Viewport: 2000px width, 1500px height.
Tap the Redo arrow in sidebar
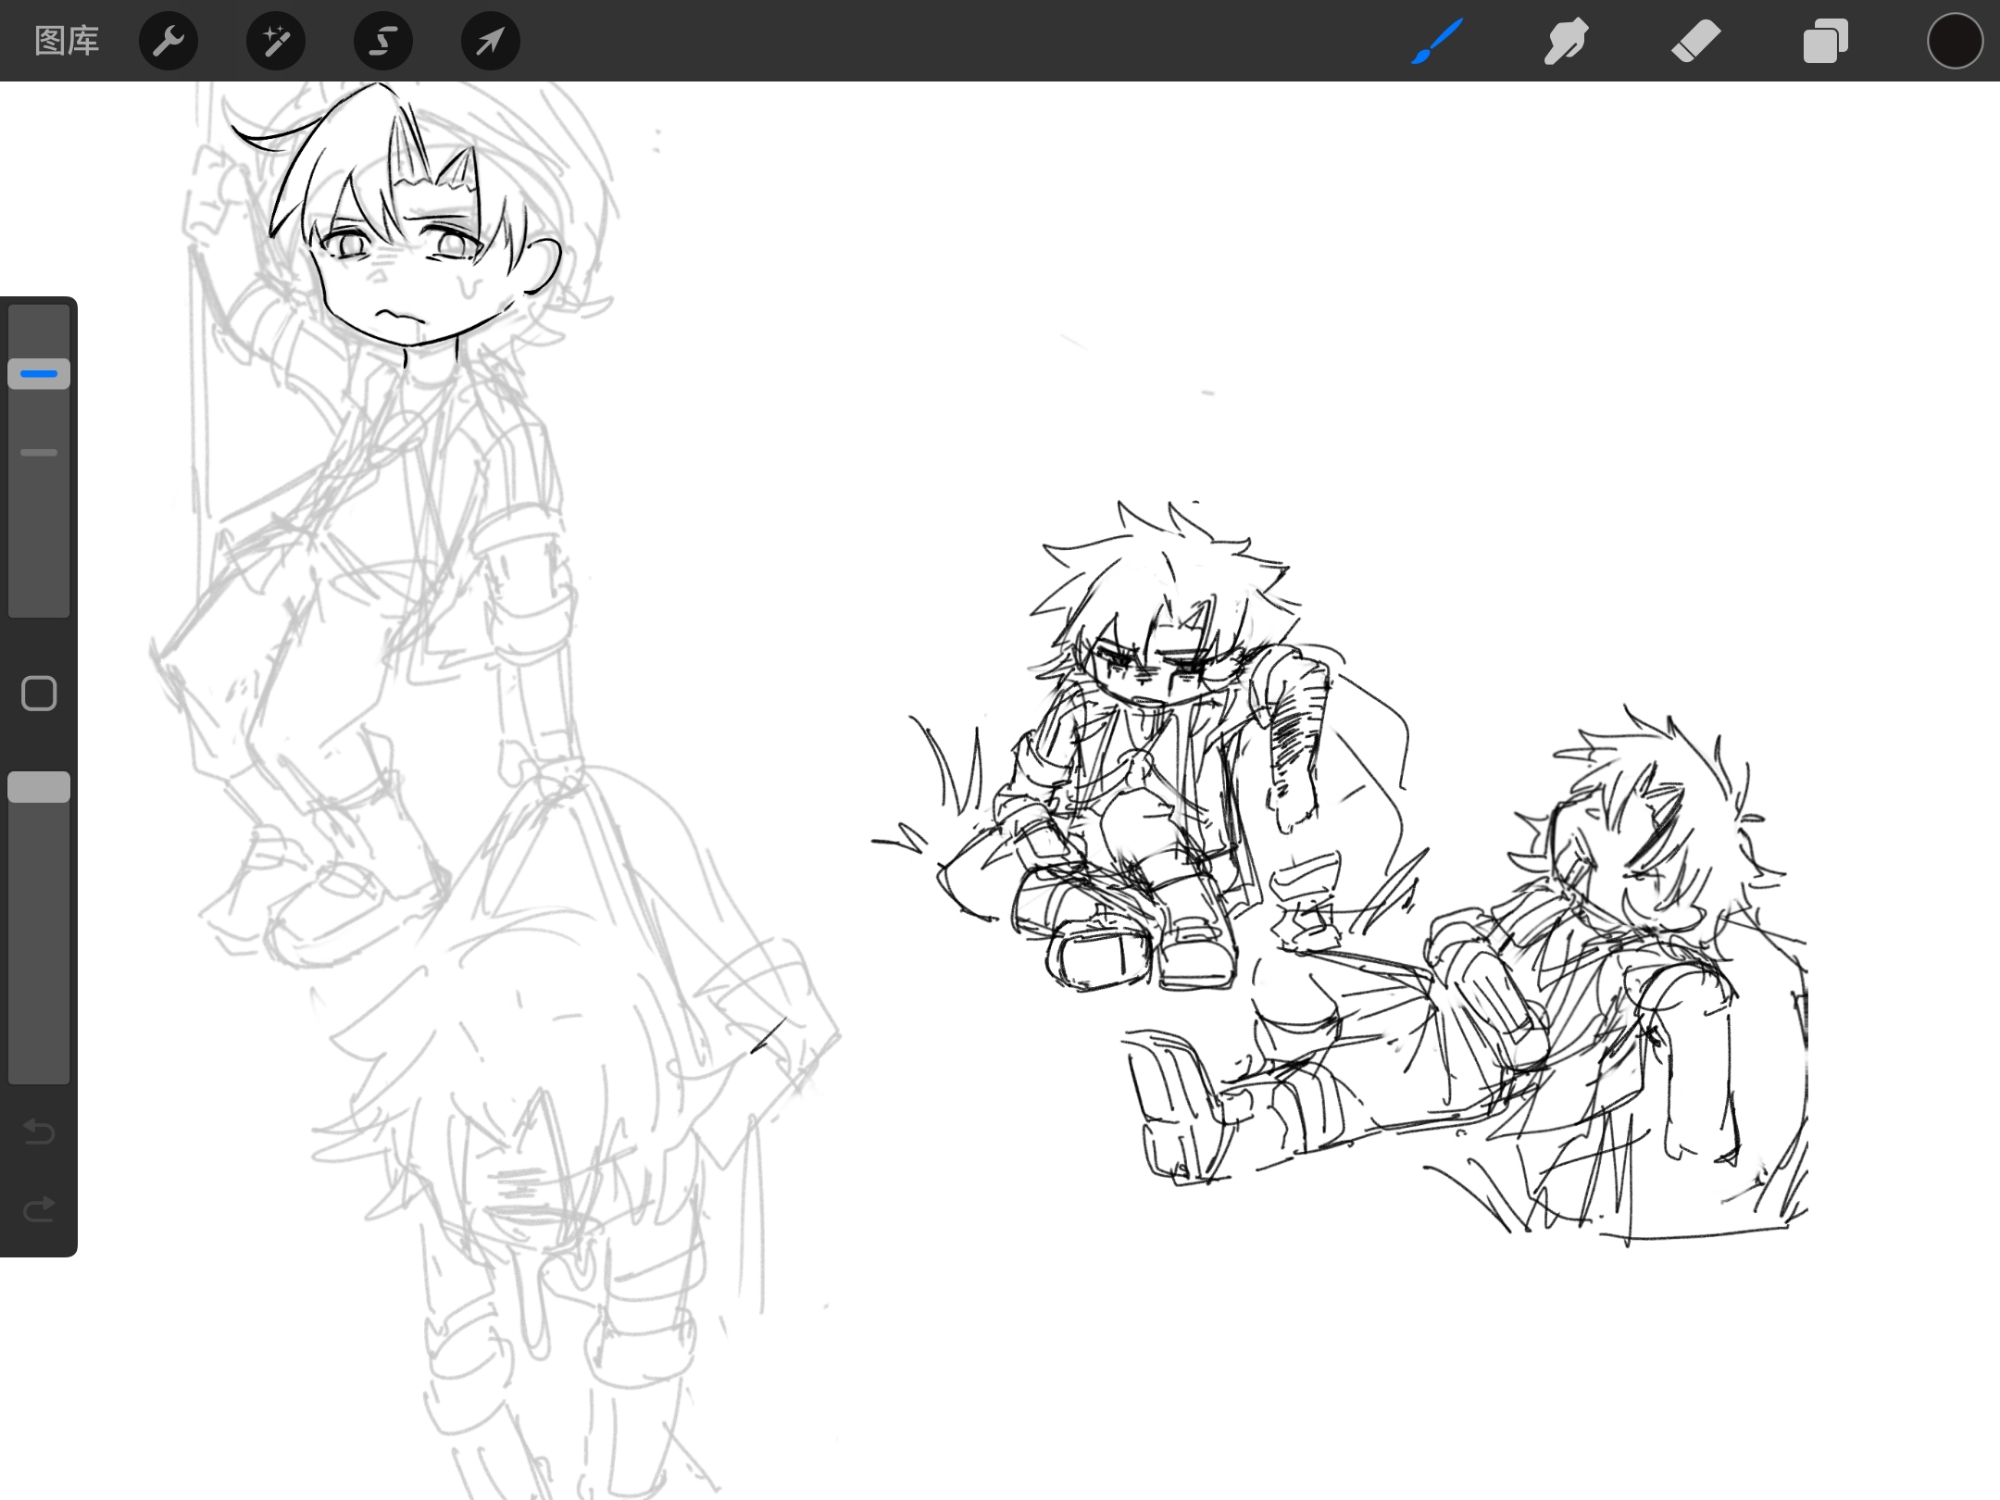[39, 1210]
